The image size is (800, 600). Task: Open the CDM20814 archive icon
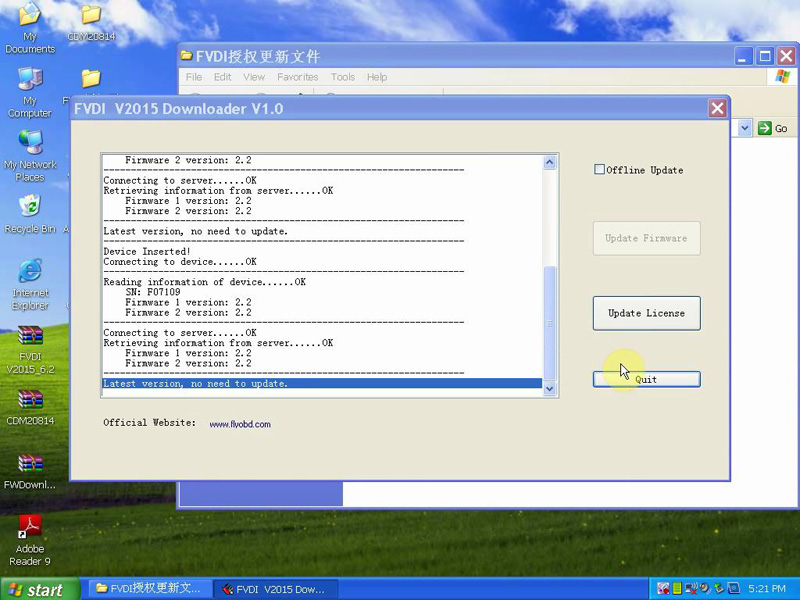30,400
